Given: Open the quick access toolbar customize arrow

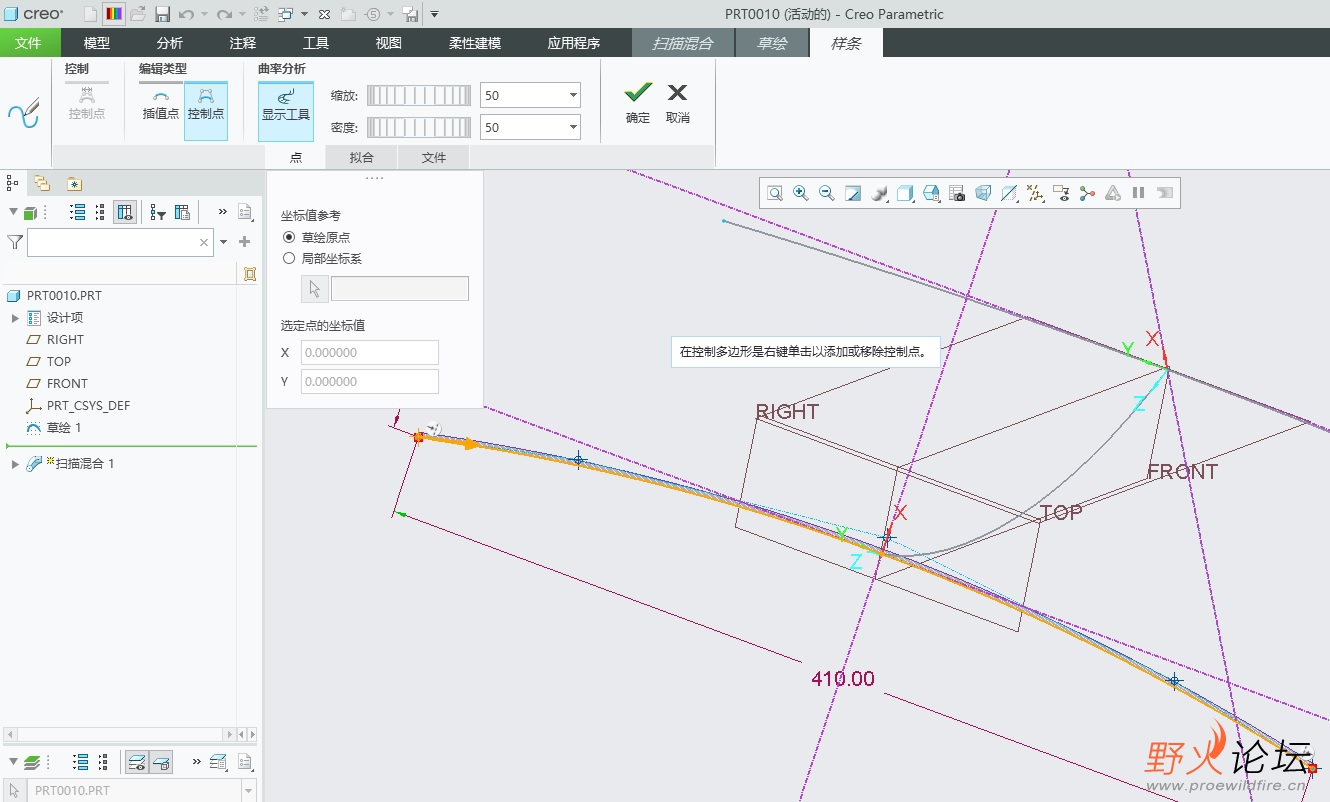Looking at the screenshot, I should [434, 14].
